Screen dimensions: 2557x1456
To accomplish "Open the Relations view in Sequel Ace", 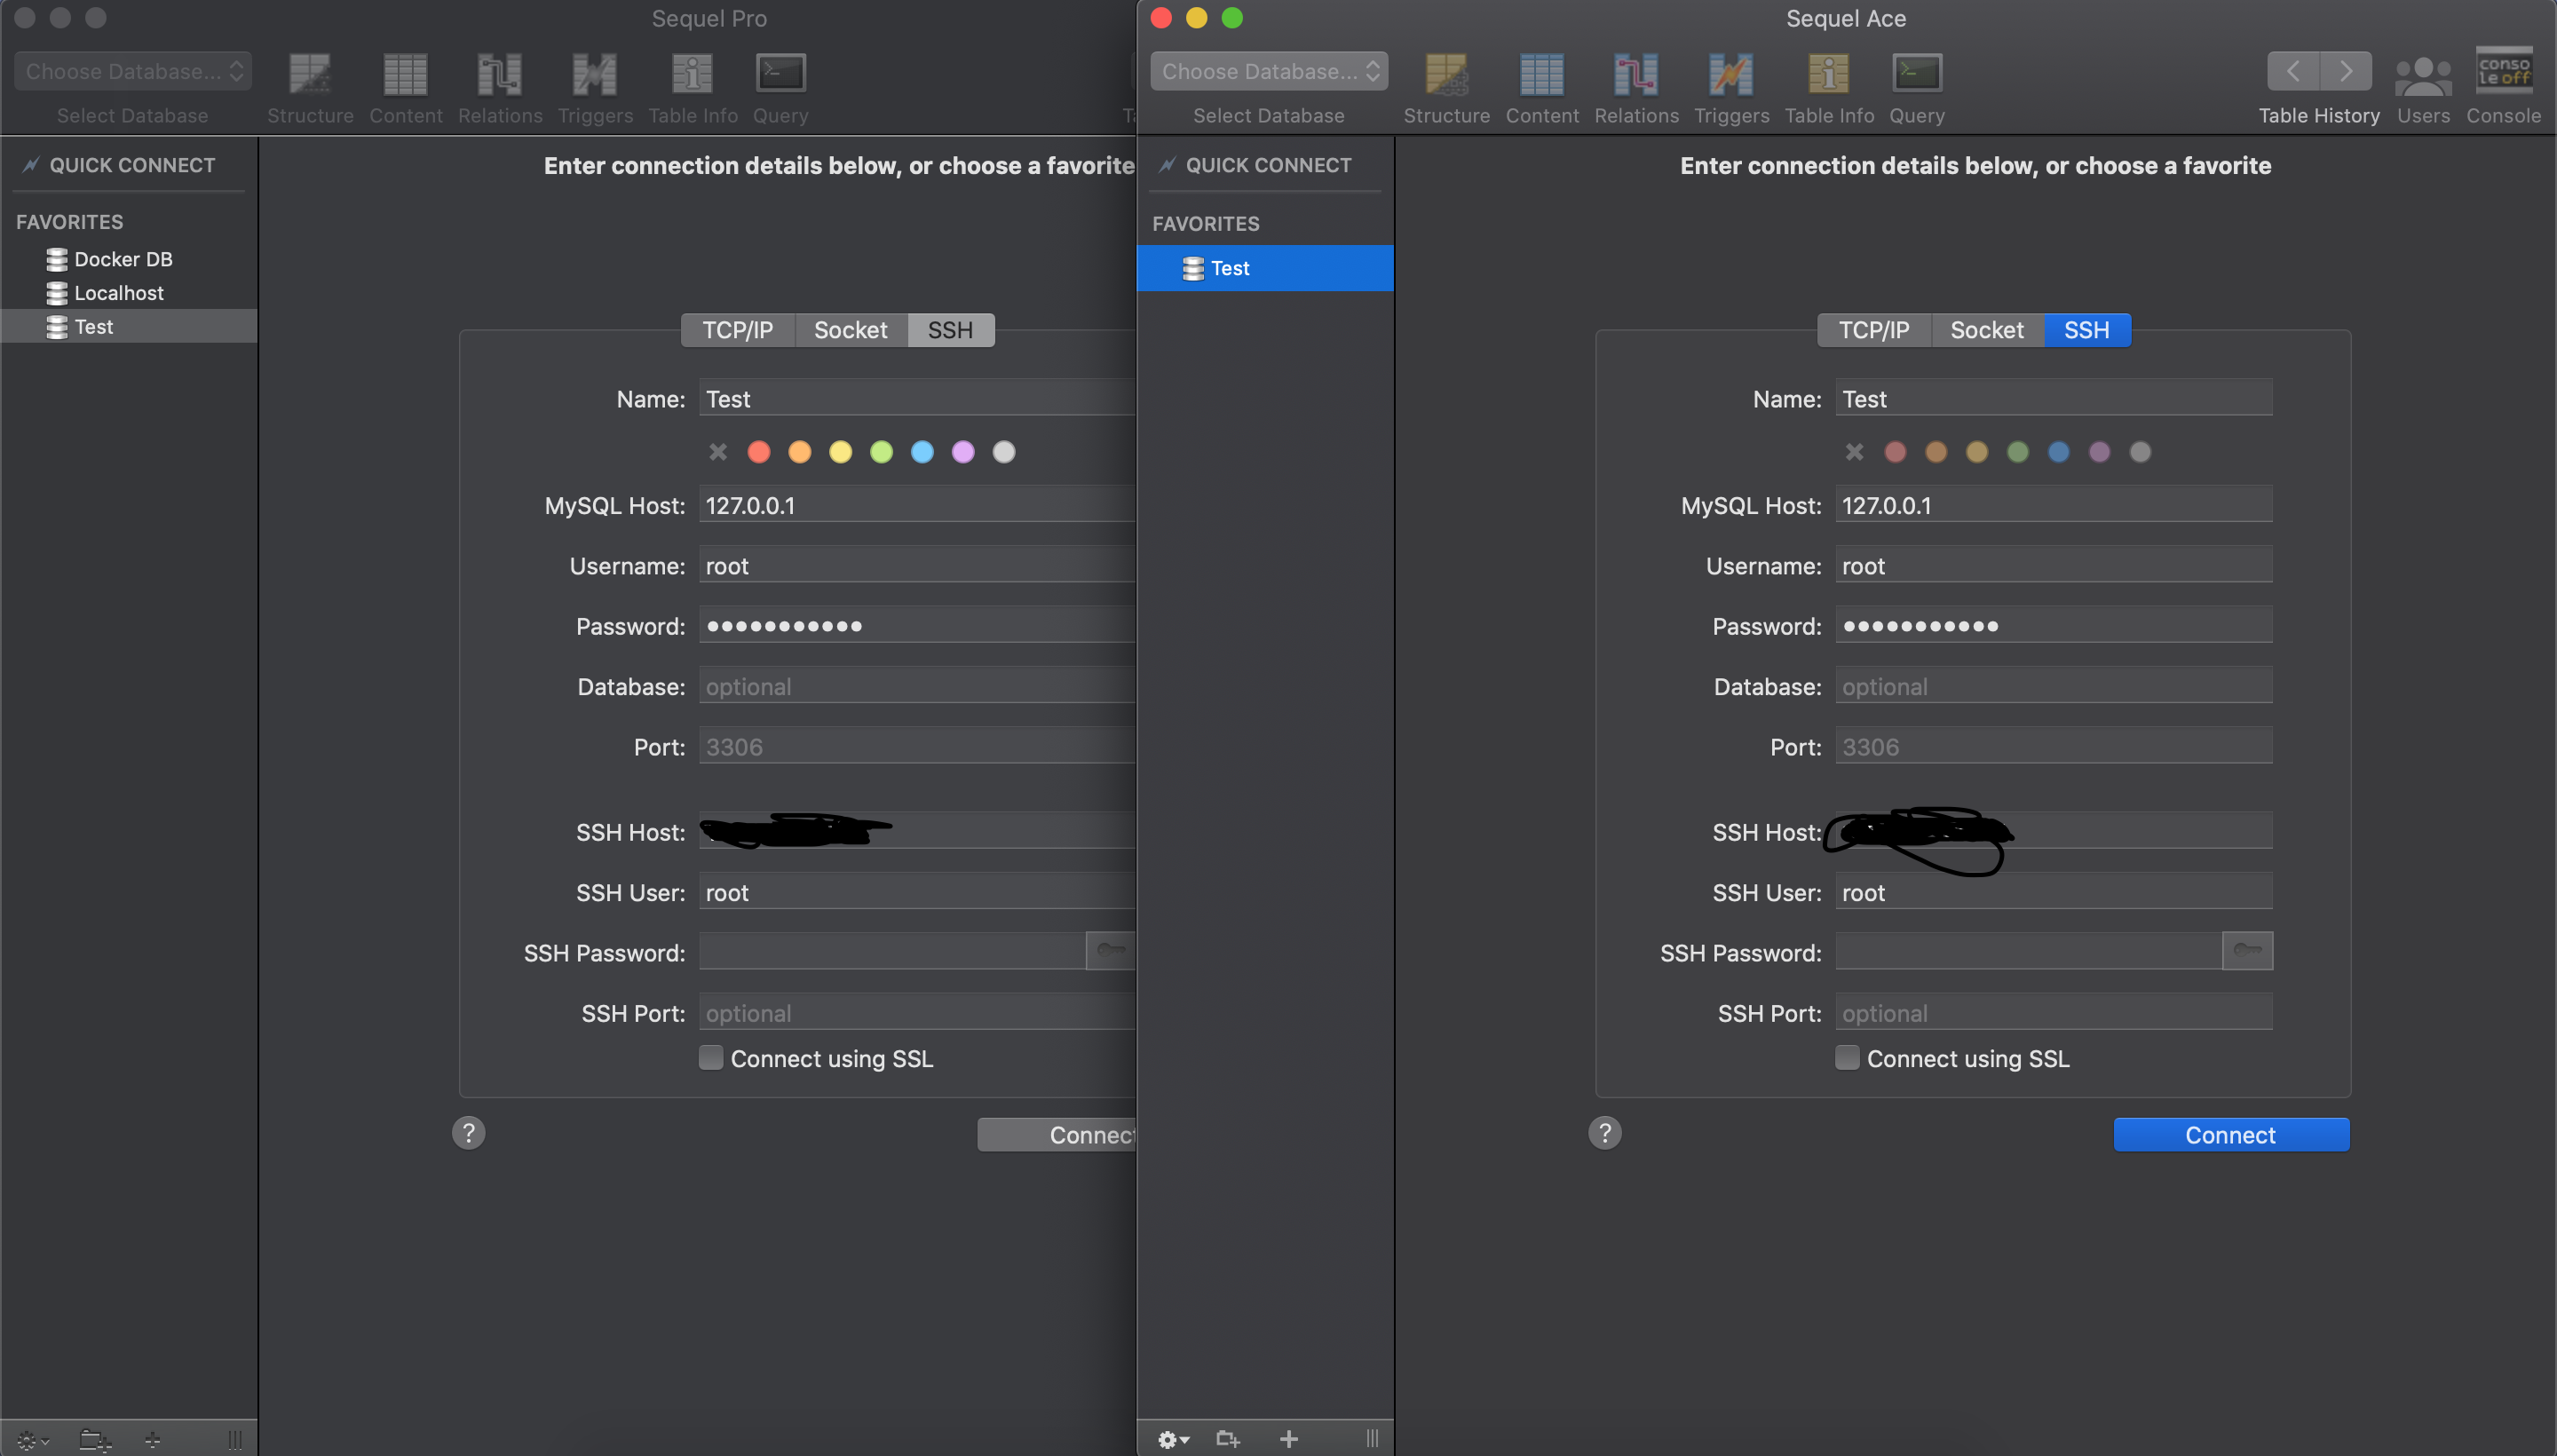I will (x=1636, y=75).
